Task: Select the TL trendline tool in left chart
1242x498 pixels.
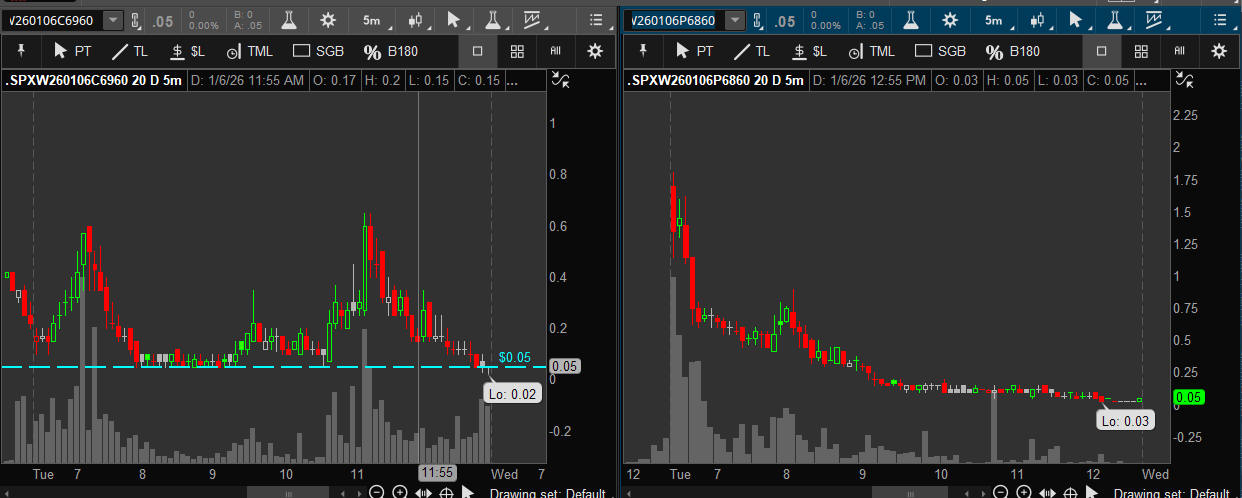Action: click(x=132, y=51)
